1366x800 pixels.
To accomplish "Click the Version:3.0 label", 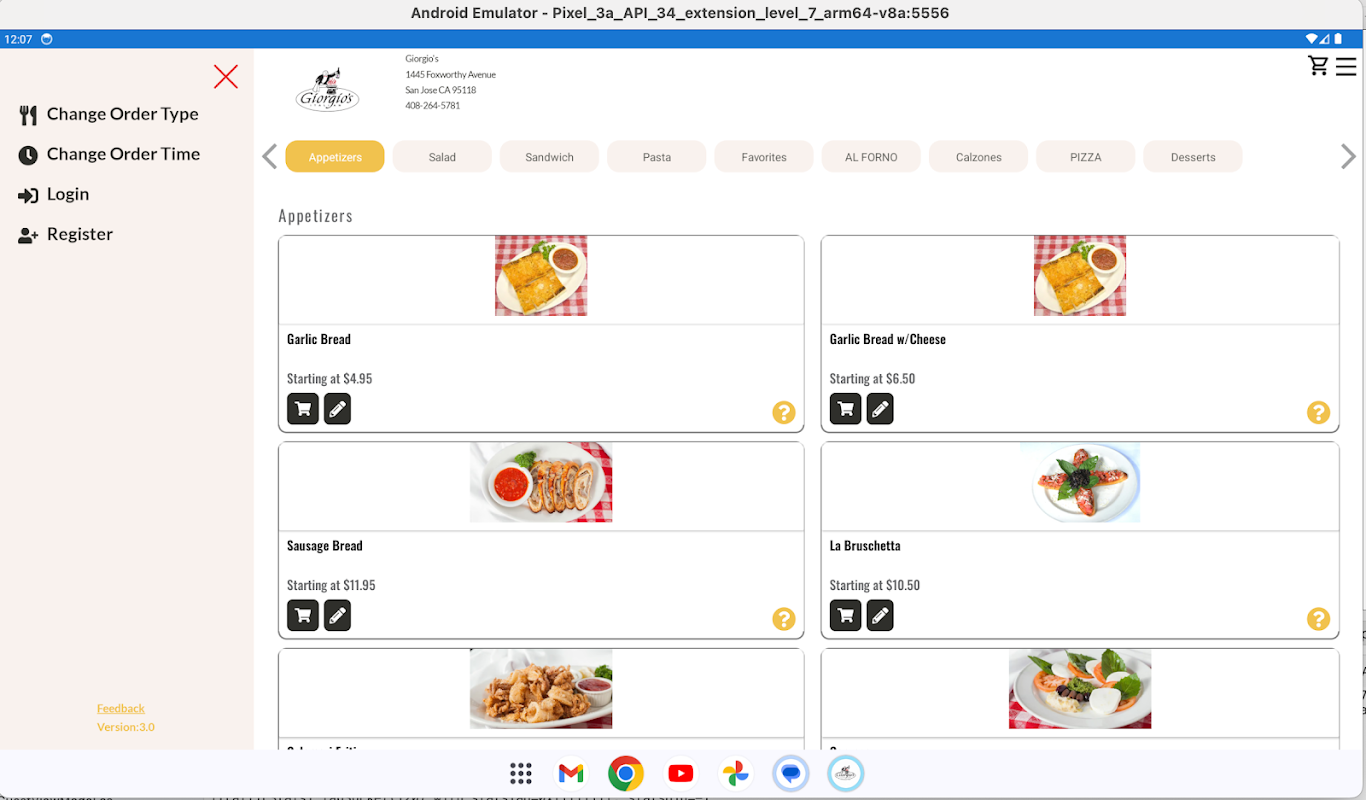I will click(x=126, y=727).
